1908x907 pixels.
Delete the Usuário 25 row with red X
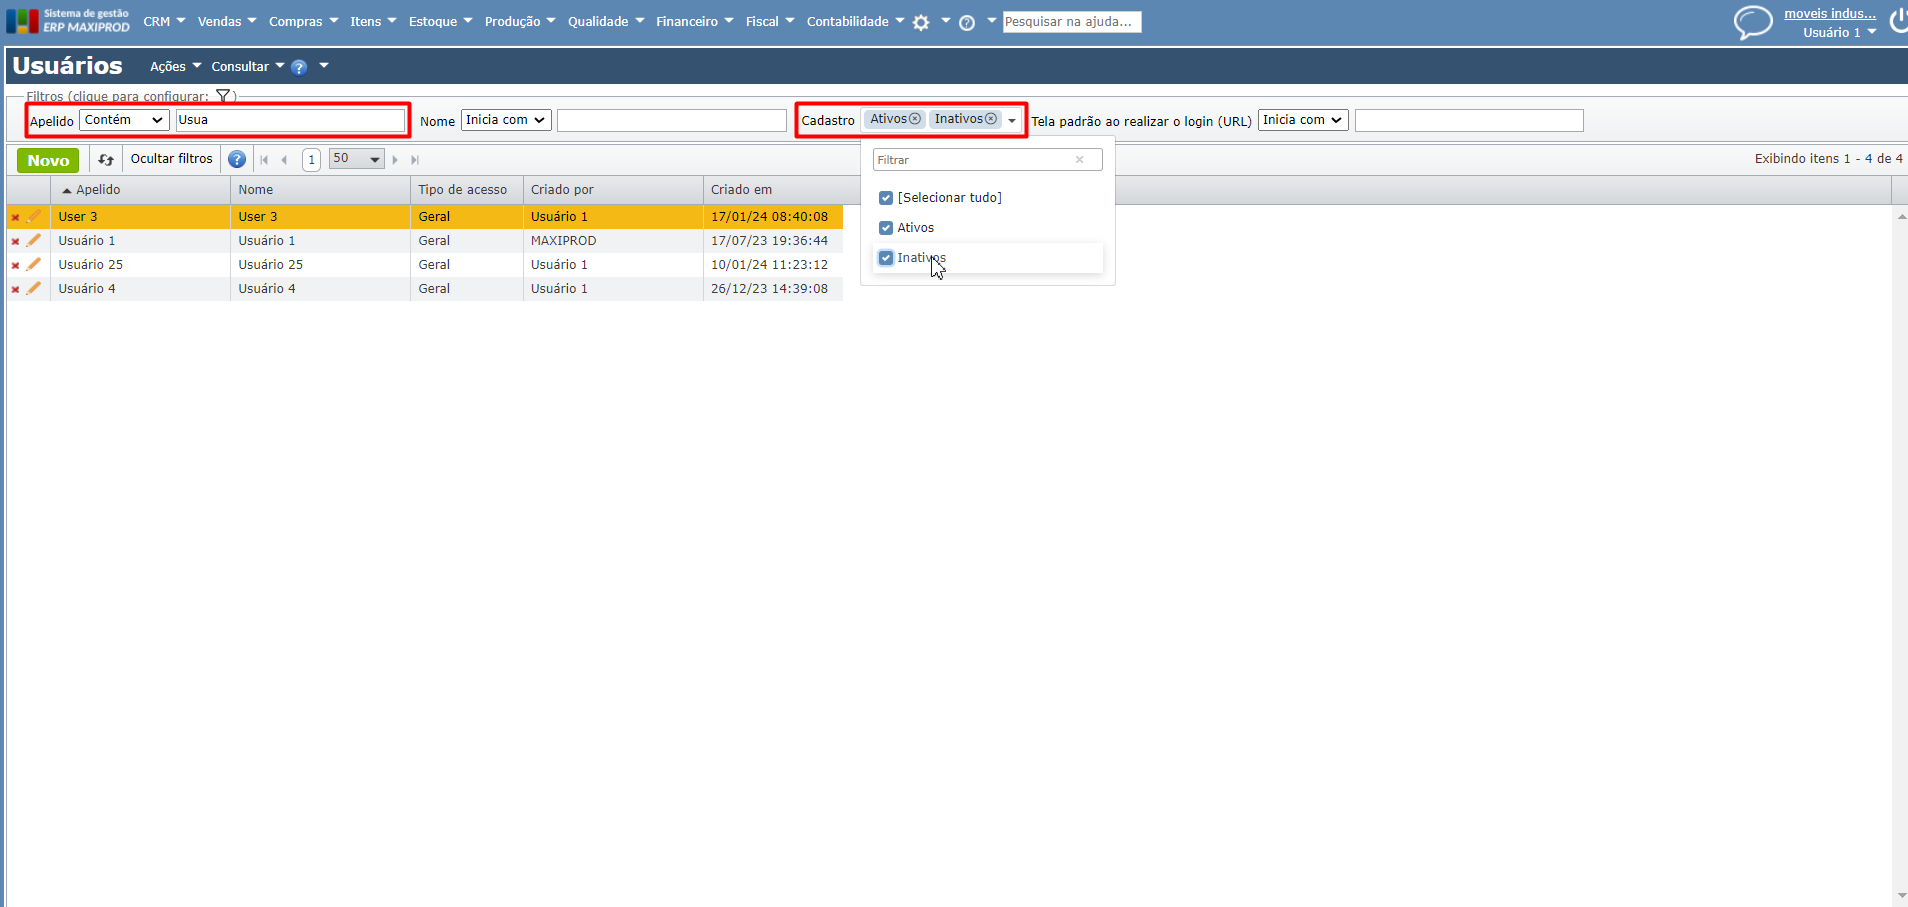point(15,265)
